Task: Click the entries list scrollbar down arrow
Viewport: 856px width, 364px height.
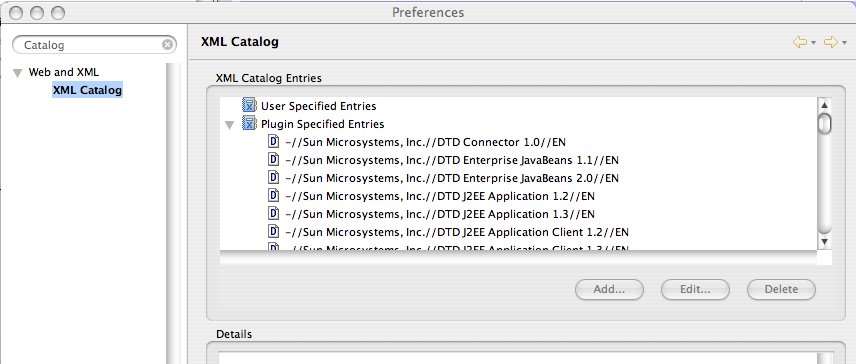Action: [x=824, y=241]
